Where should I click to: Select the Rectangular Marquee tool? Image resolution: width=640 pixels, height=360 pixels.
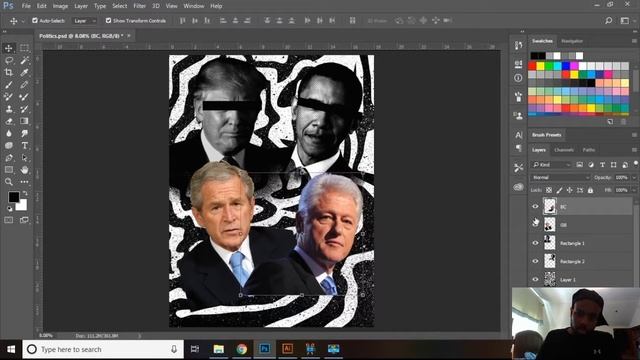pyautogui.click(x=24, y=48)
